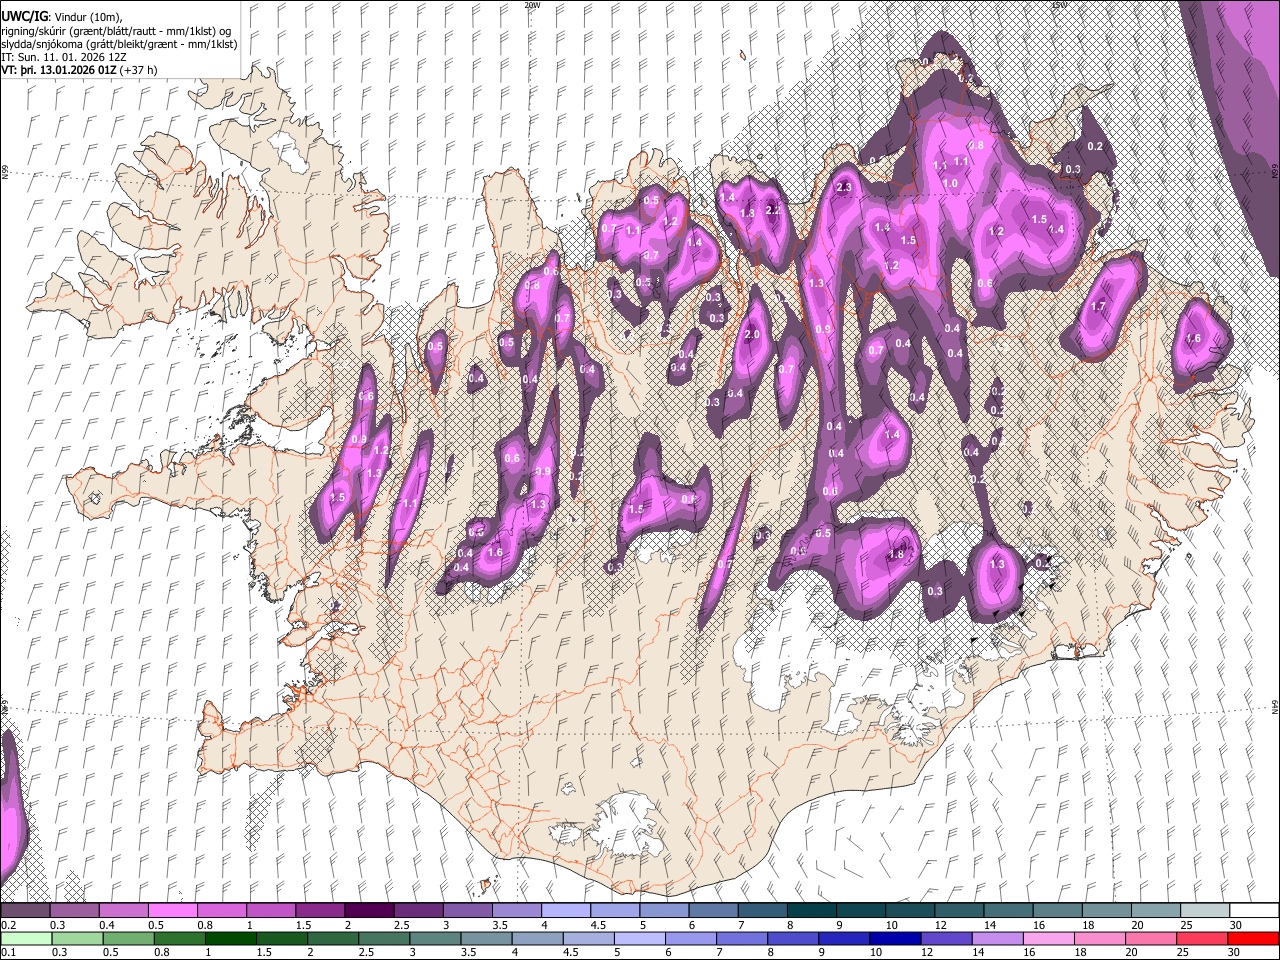Click the '0.1' label under the green legend row

click(8, 953)
